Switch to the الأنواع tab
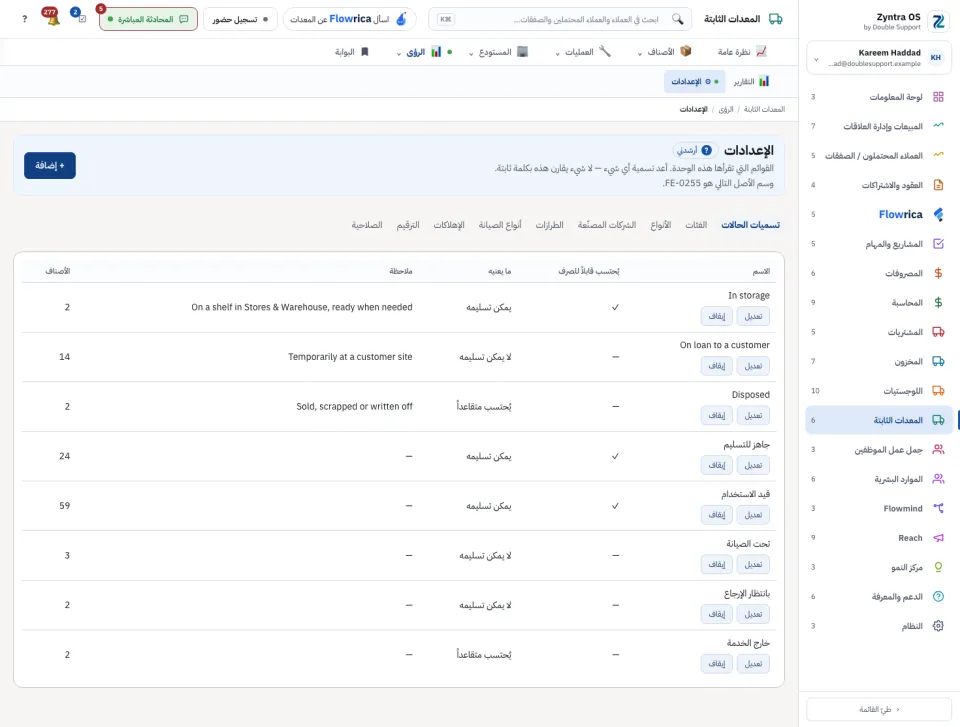This screenshot has width=960, height=727. coord(661,225)
